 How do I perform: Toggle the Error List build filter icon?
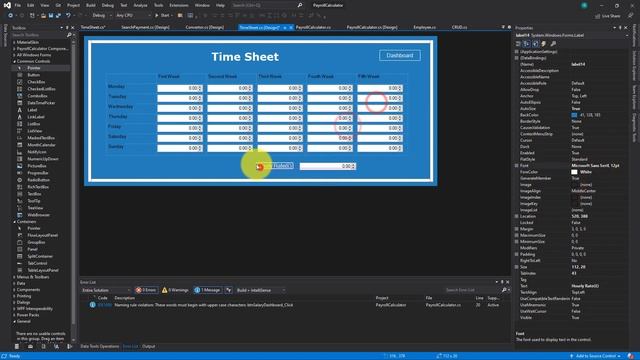pyautogui.click(x=229, y=290)
